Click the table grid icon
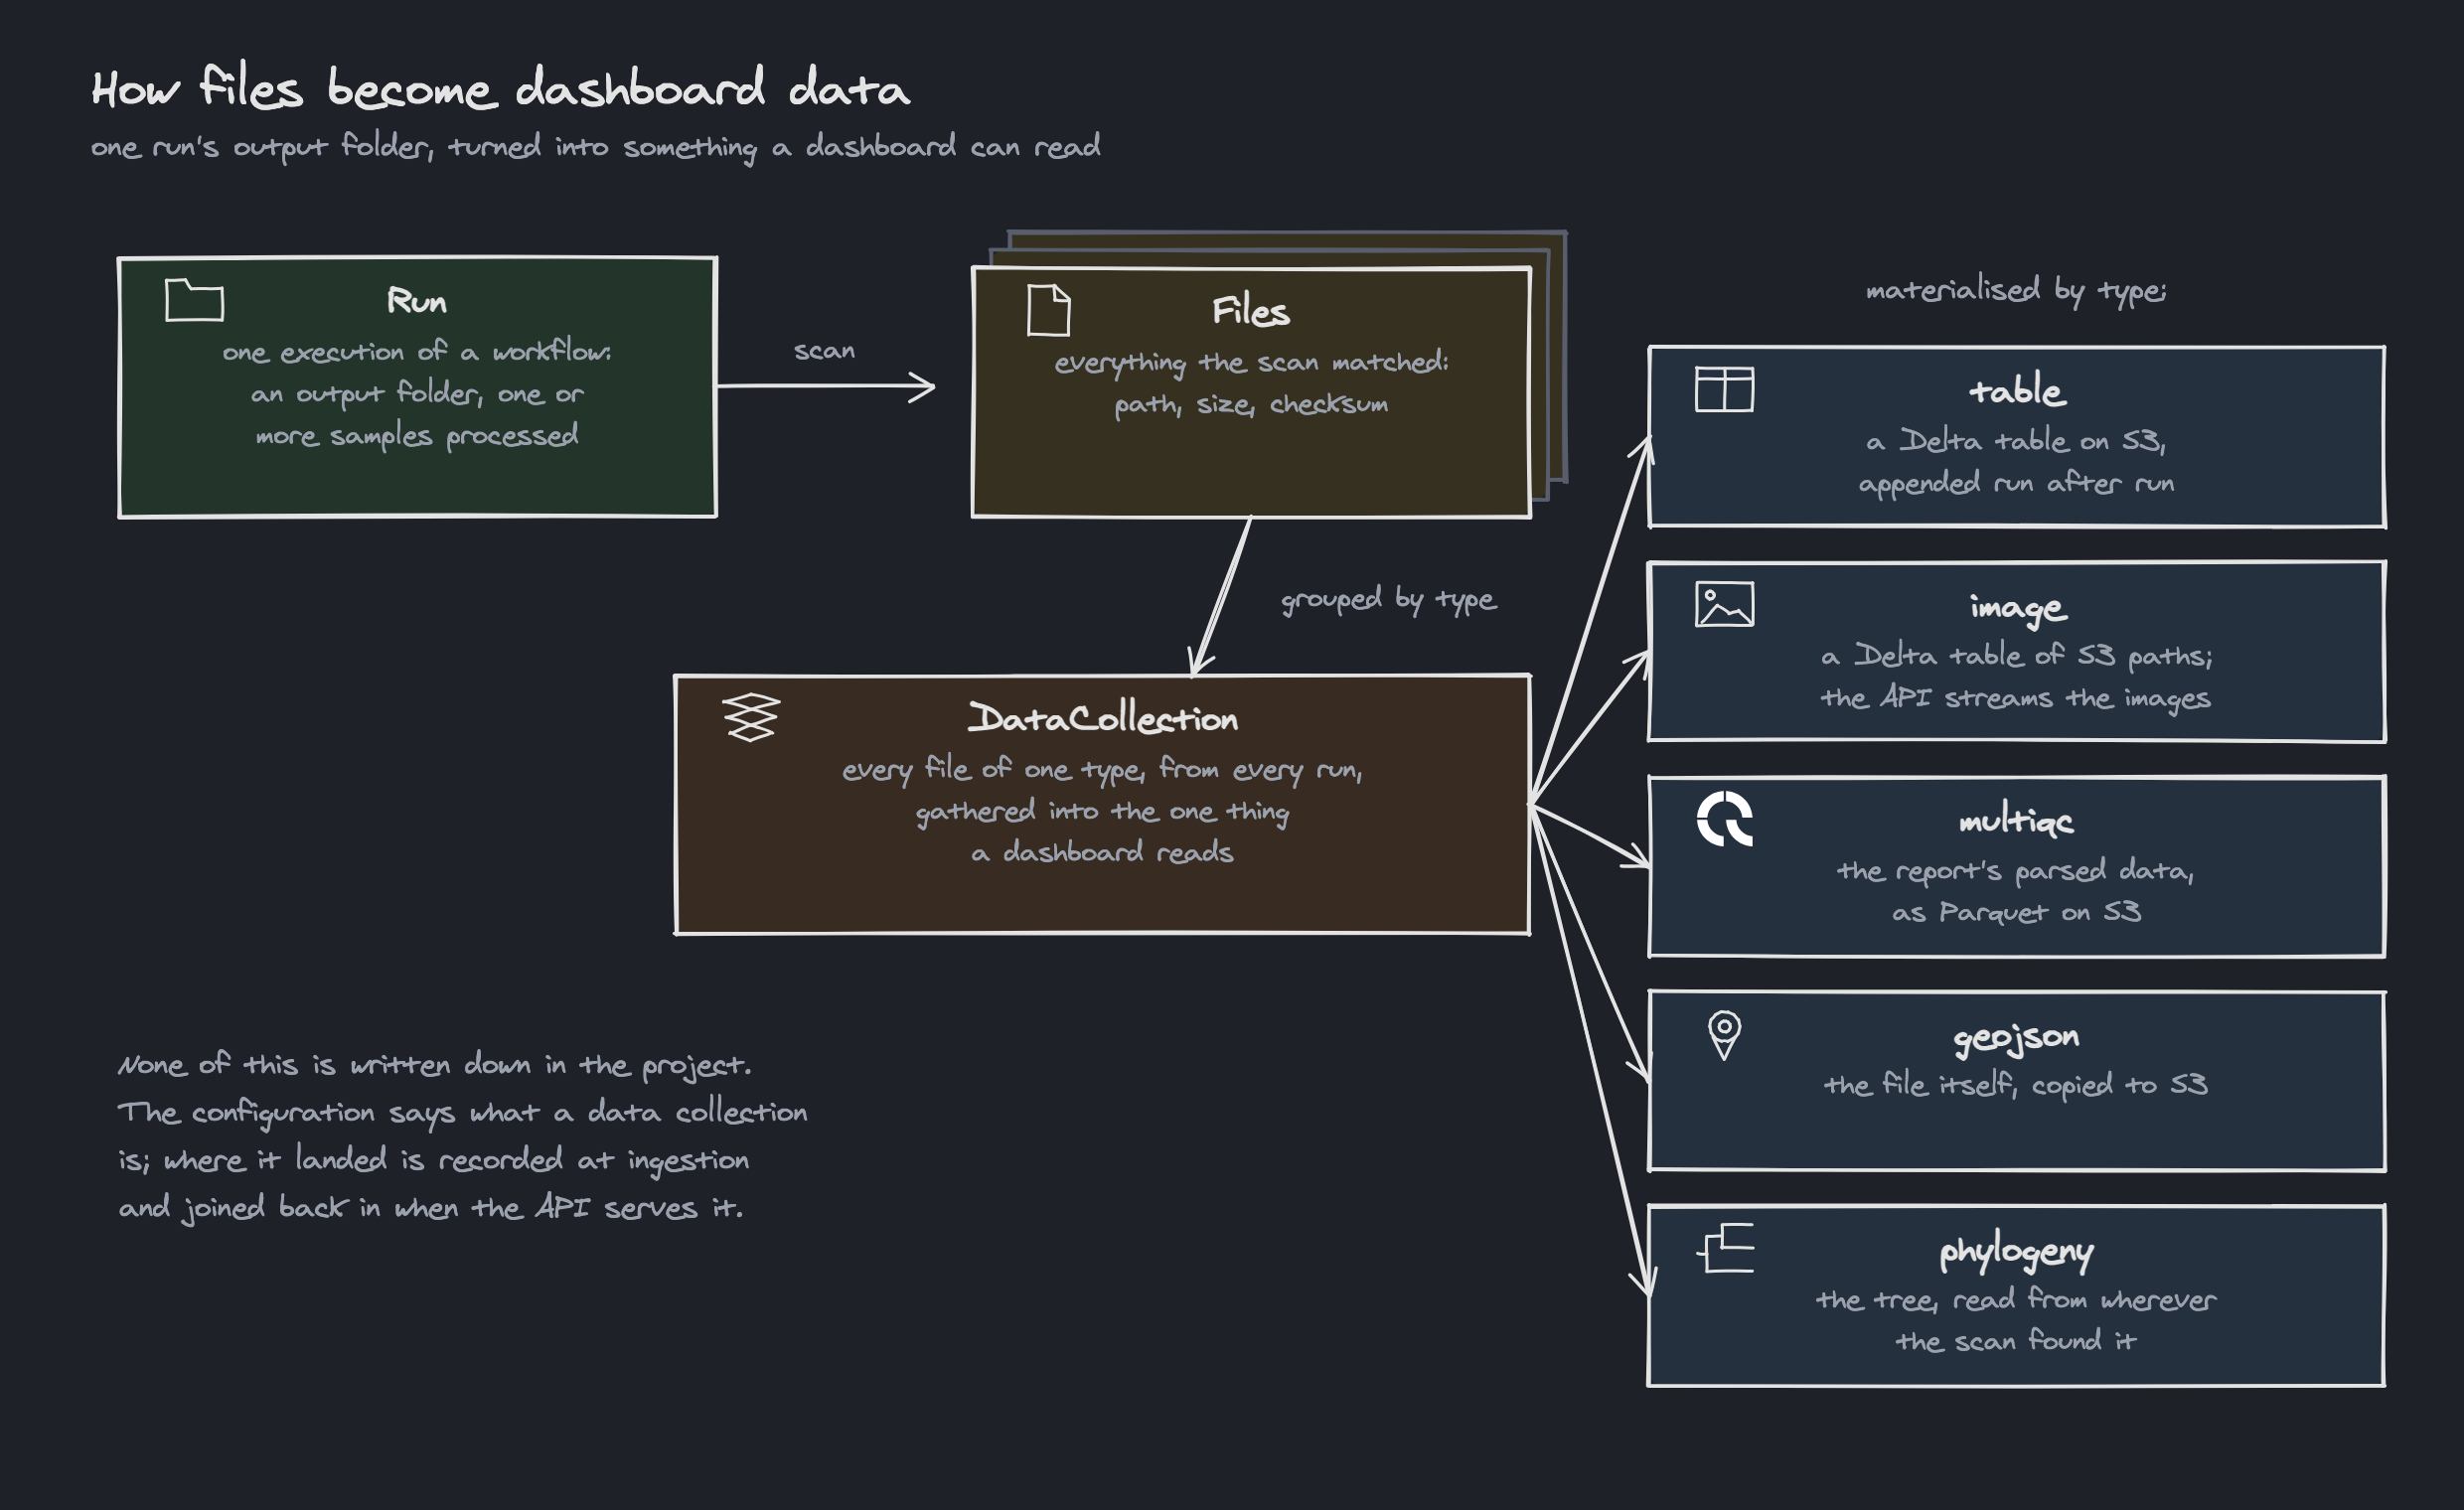The image size is (2464, 1510). tap(1724, 389)
